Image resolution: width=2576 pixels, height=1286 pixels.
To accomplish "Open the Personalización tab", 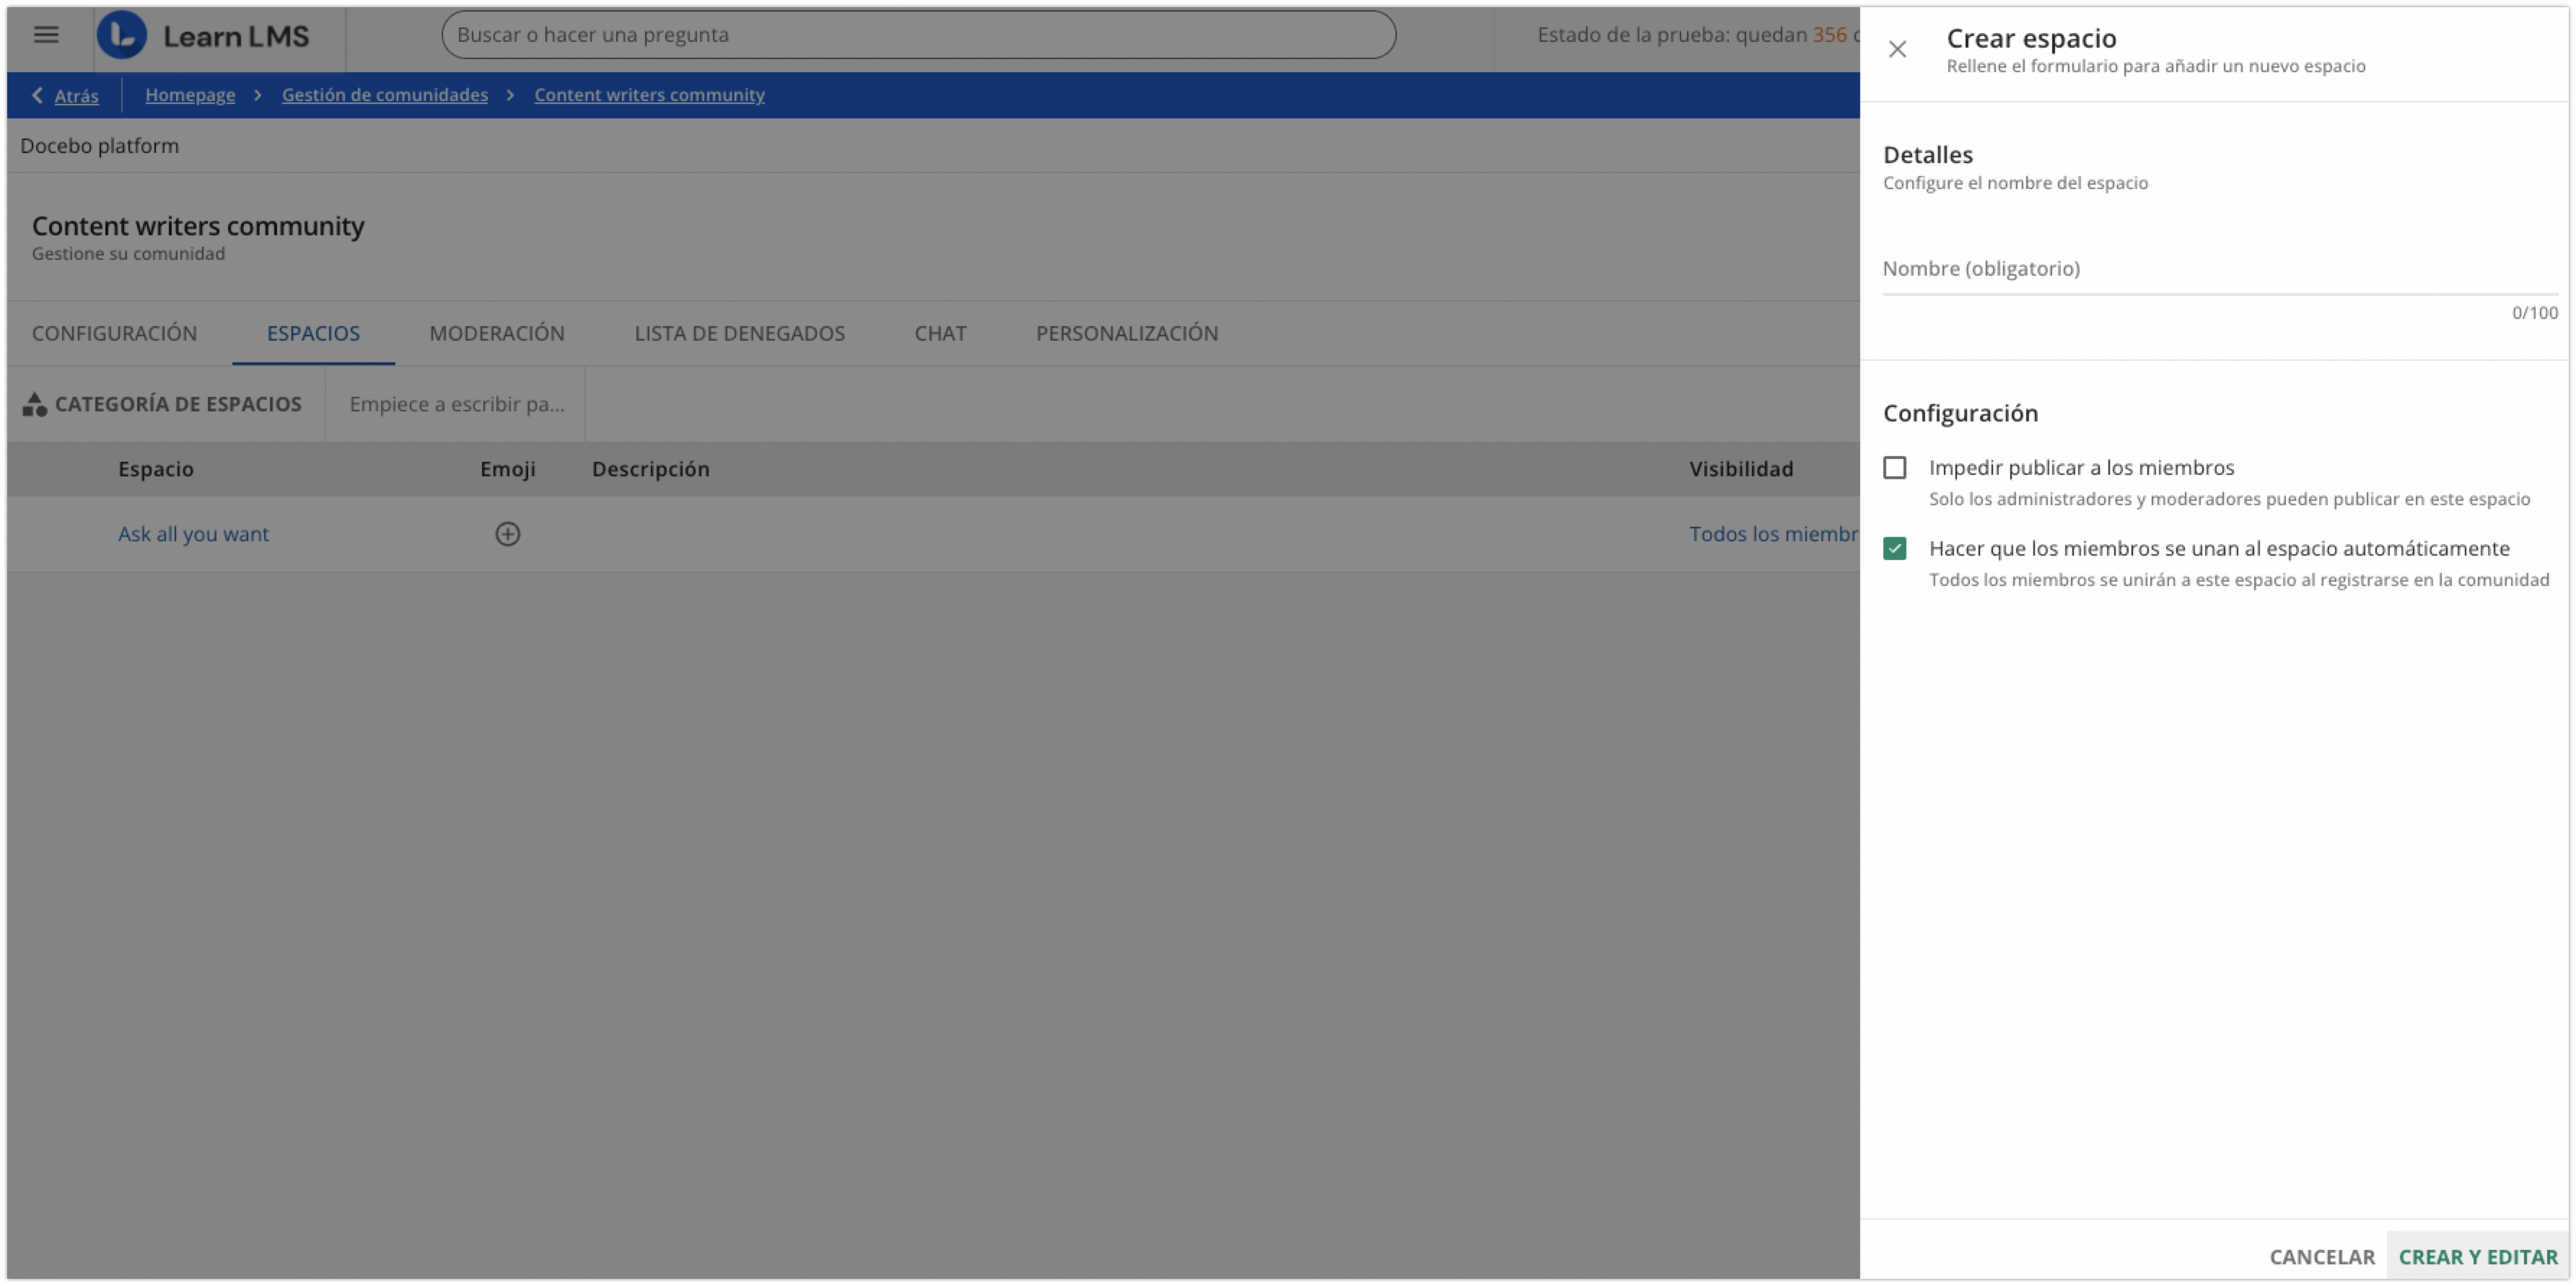I will pos(1126,333).
